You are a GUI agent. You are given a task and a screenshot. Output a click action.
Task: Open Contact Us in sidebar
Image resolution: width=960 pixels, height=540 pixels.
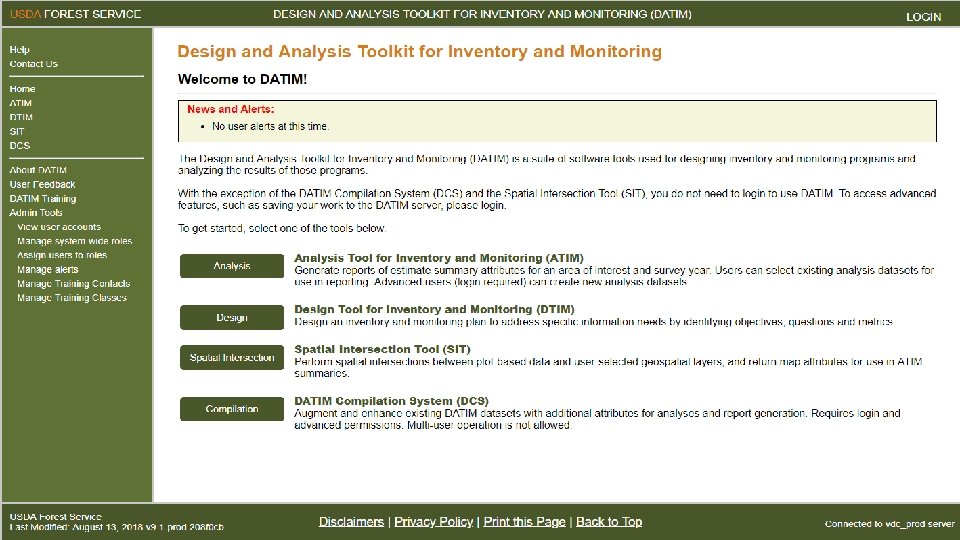34,64
